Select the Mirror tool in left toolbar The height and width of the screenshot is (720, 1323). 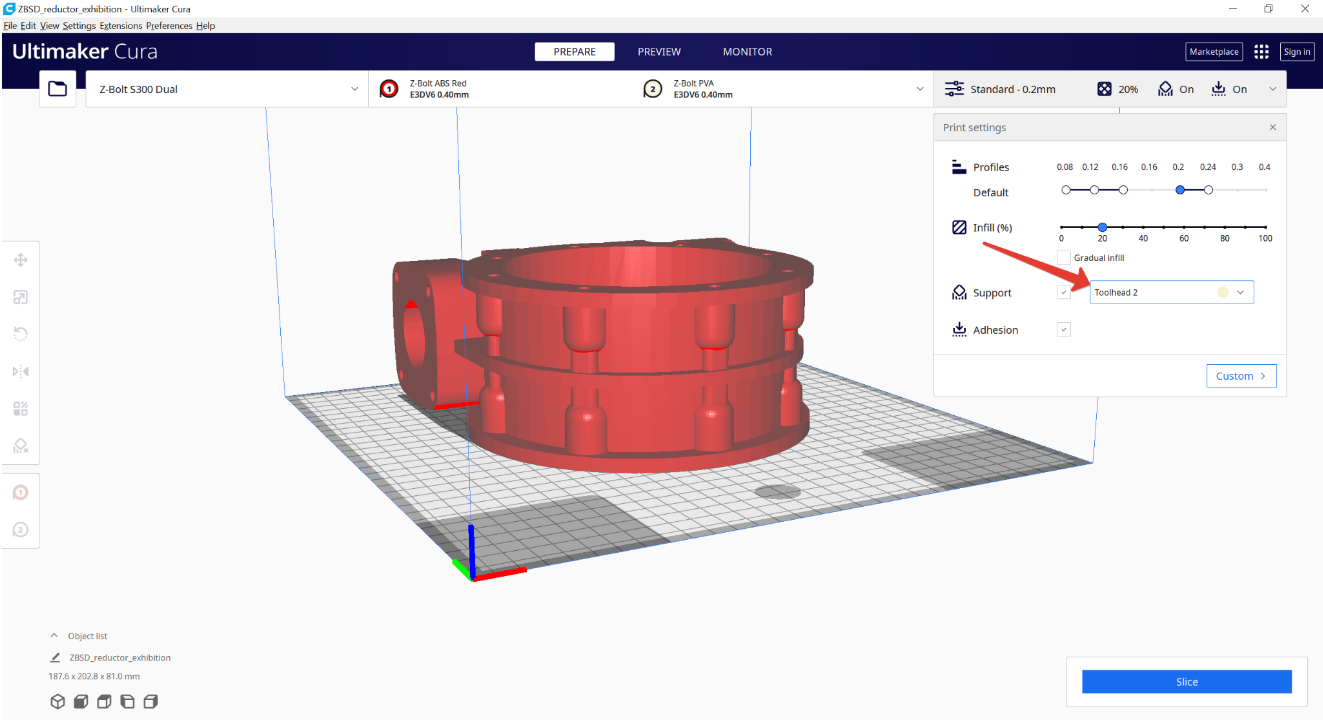click(x=20, y=371)
